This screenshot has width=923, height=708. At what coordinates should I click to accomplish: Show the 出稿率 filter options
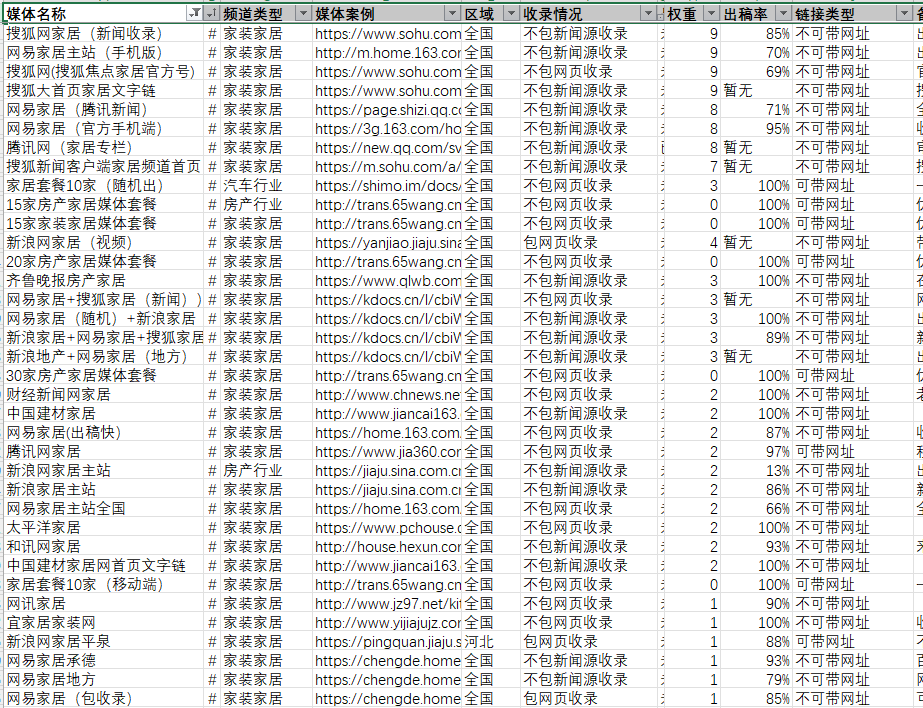pyautogui.click(x=782, y=14)
